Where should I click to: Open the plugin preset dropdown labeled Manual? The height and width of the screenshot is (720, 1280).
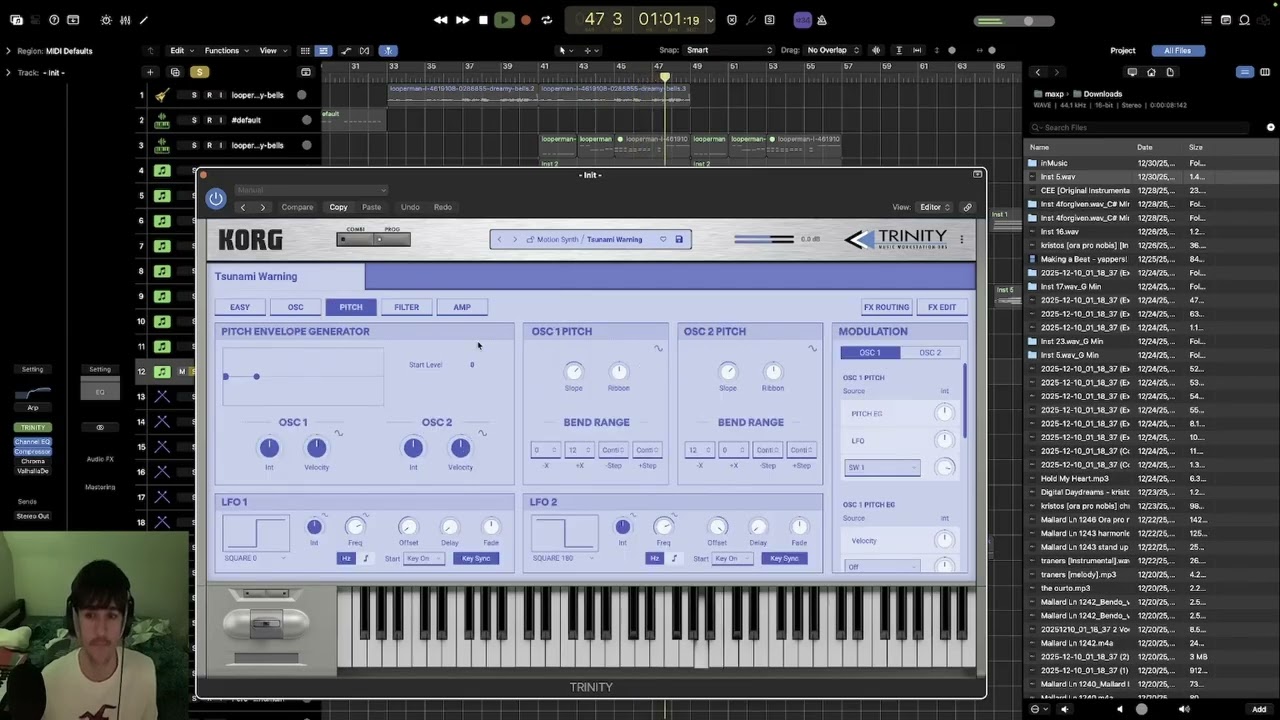point(311,190)
